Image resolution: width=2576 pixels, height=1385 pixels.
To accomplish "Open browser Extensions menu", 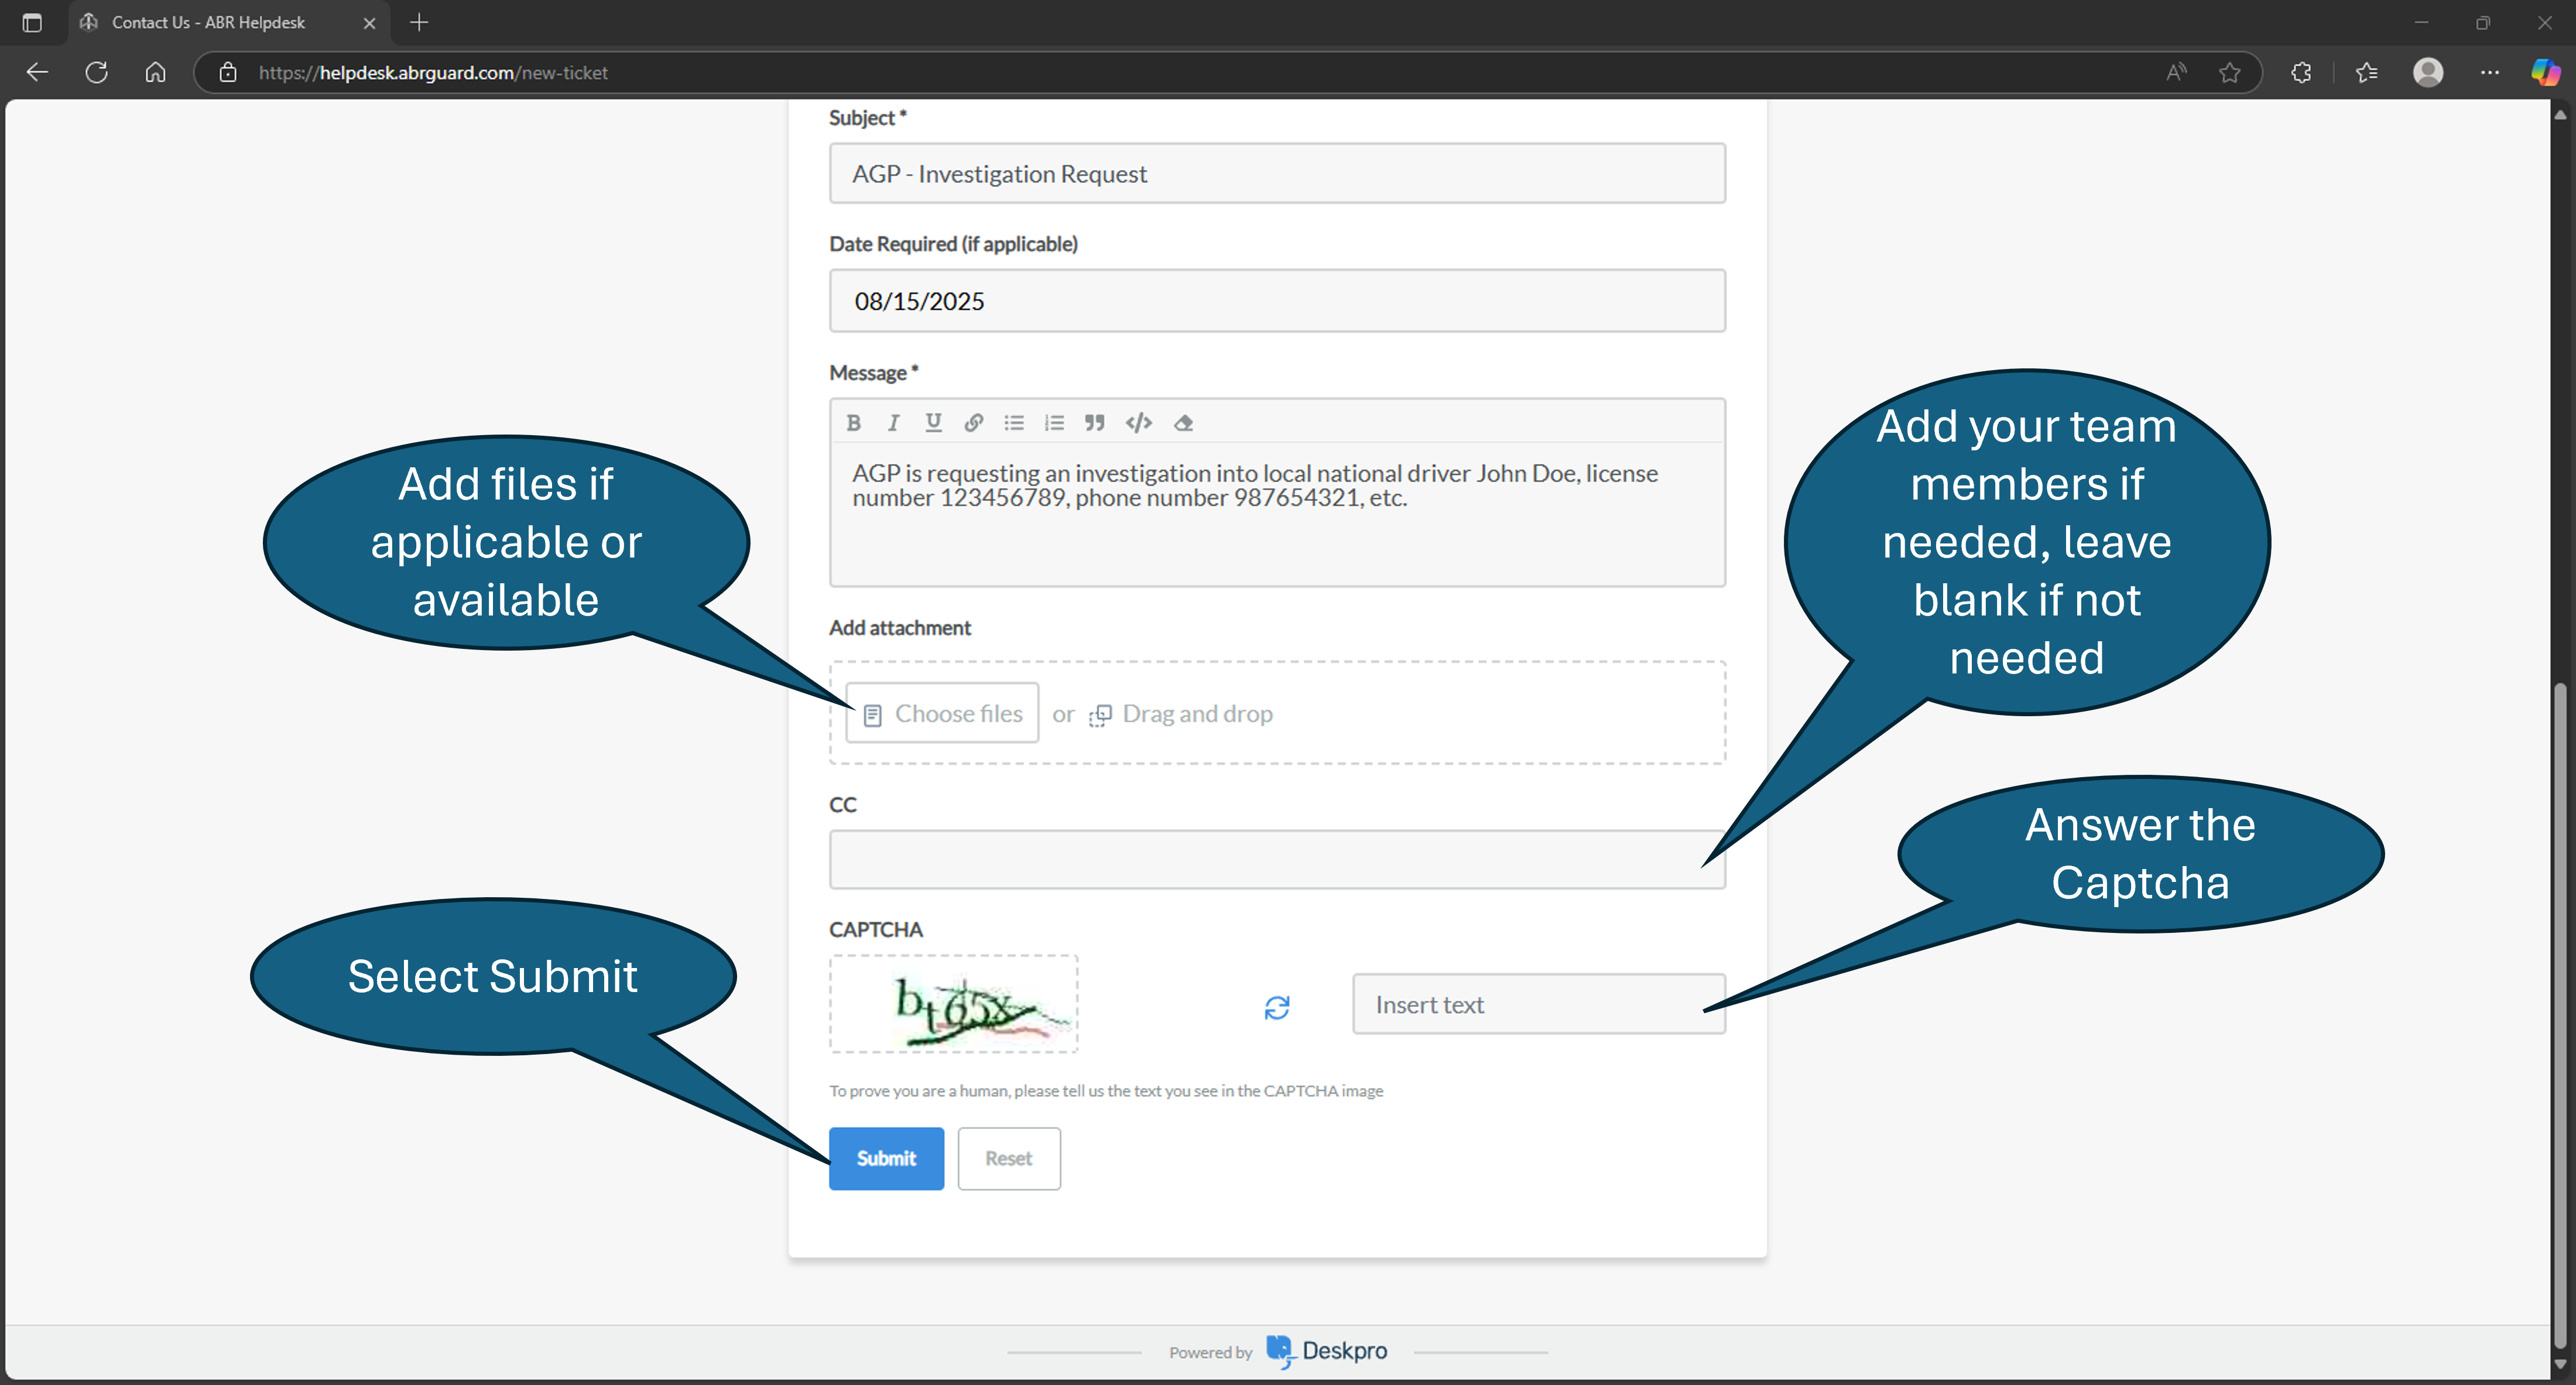I will (2301, 72).
